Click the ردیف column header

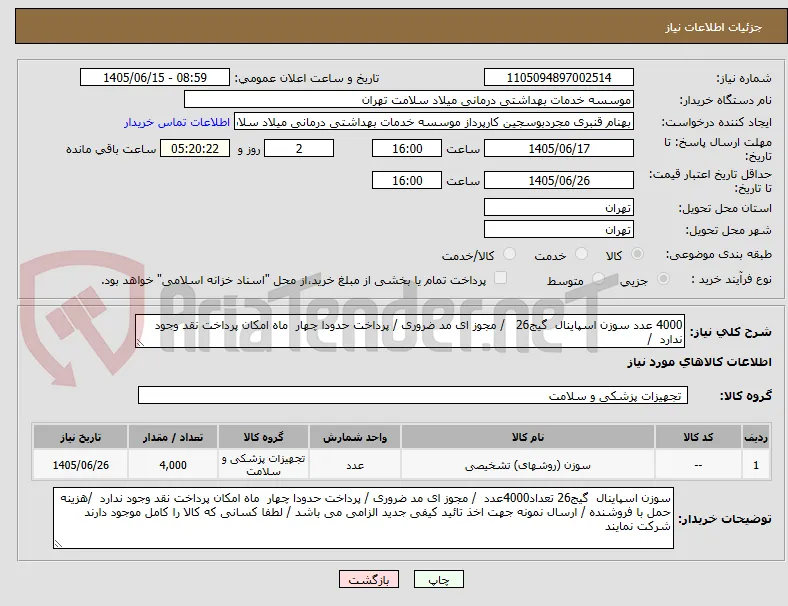tap(756, 437)
